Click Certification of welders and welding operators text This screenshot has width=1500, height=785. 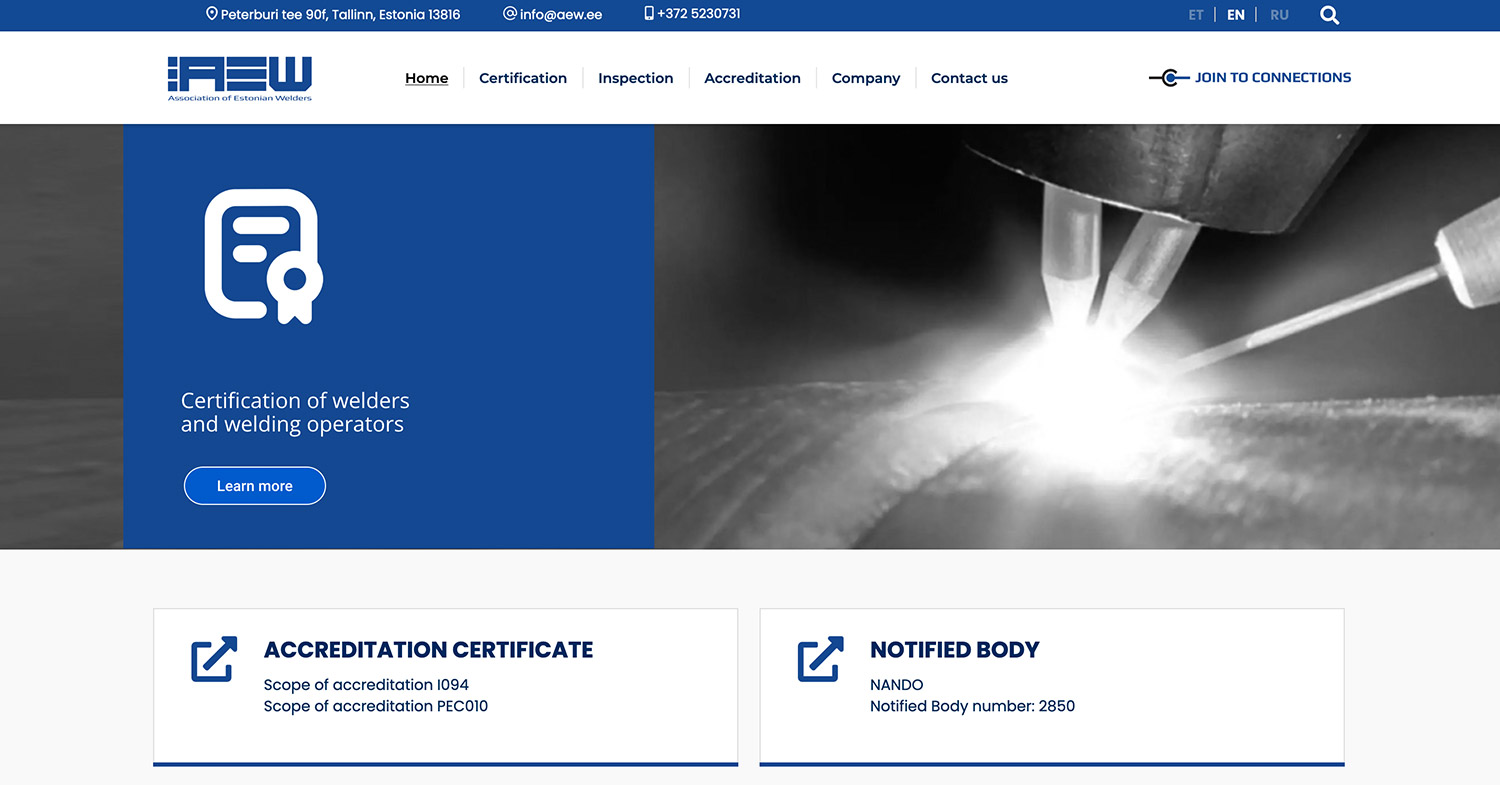(295, 412)
